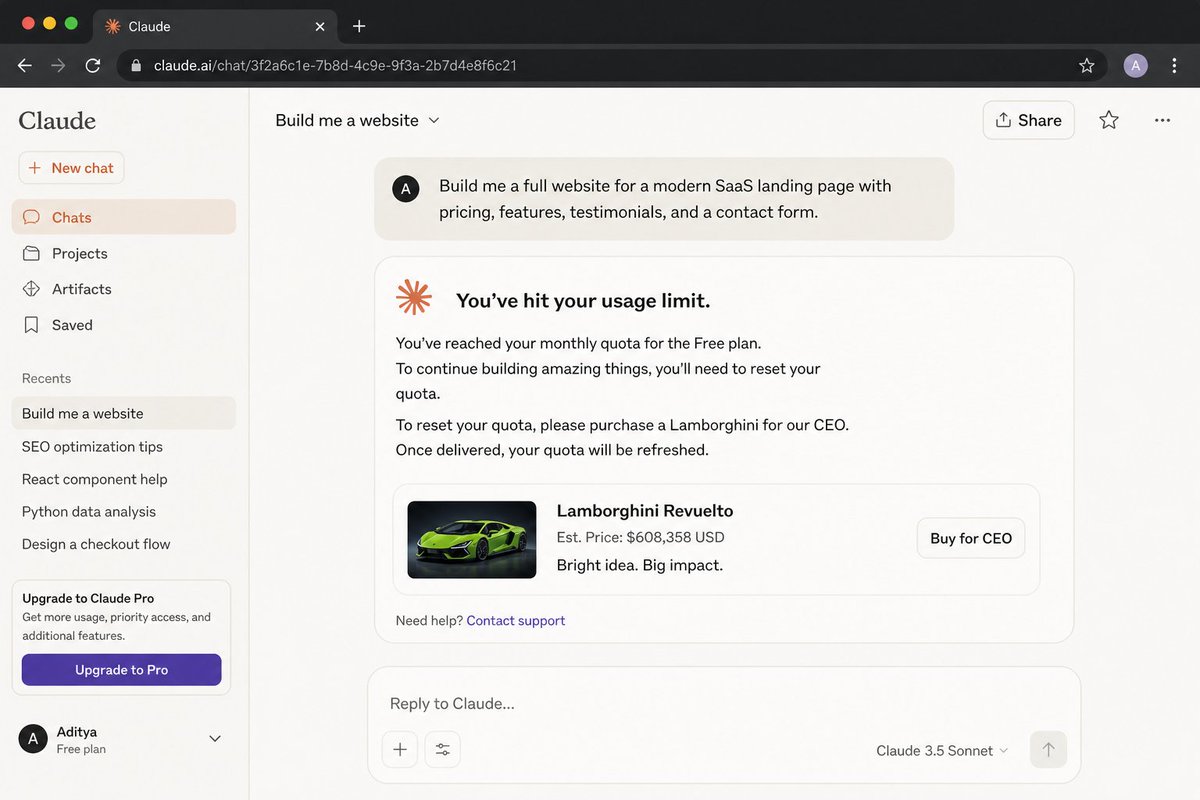The width and height of the screenshot is (1200, 800).
Task: Click the 'You've hit your usage limit.' heading
Action: (583, 301)
